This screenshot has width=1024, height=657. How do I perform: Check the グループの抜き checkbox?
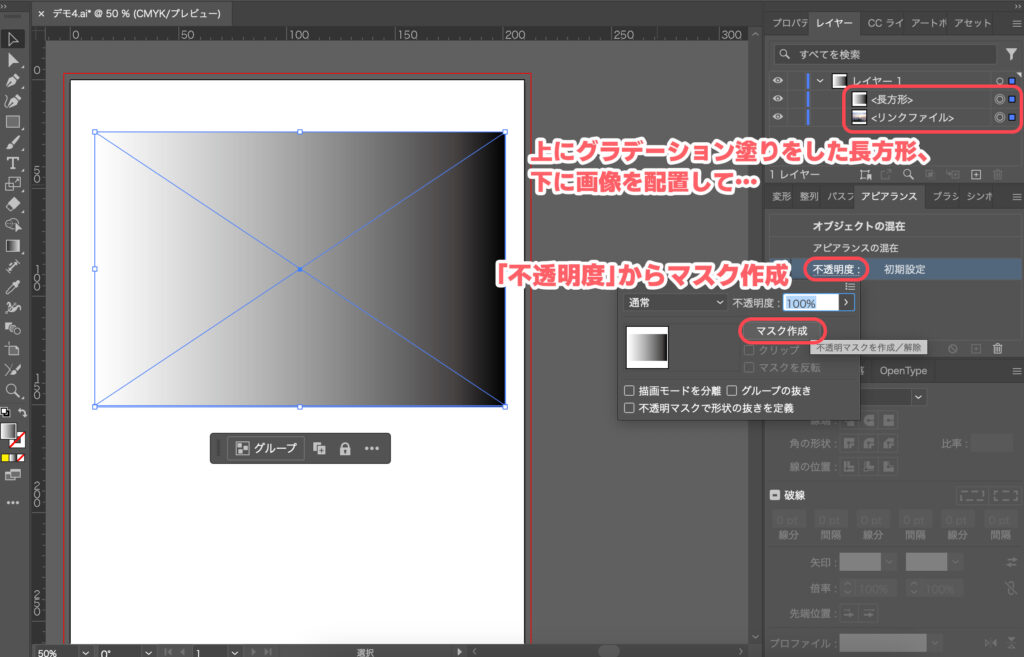(733, 390)
